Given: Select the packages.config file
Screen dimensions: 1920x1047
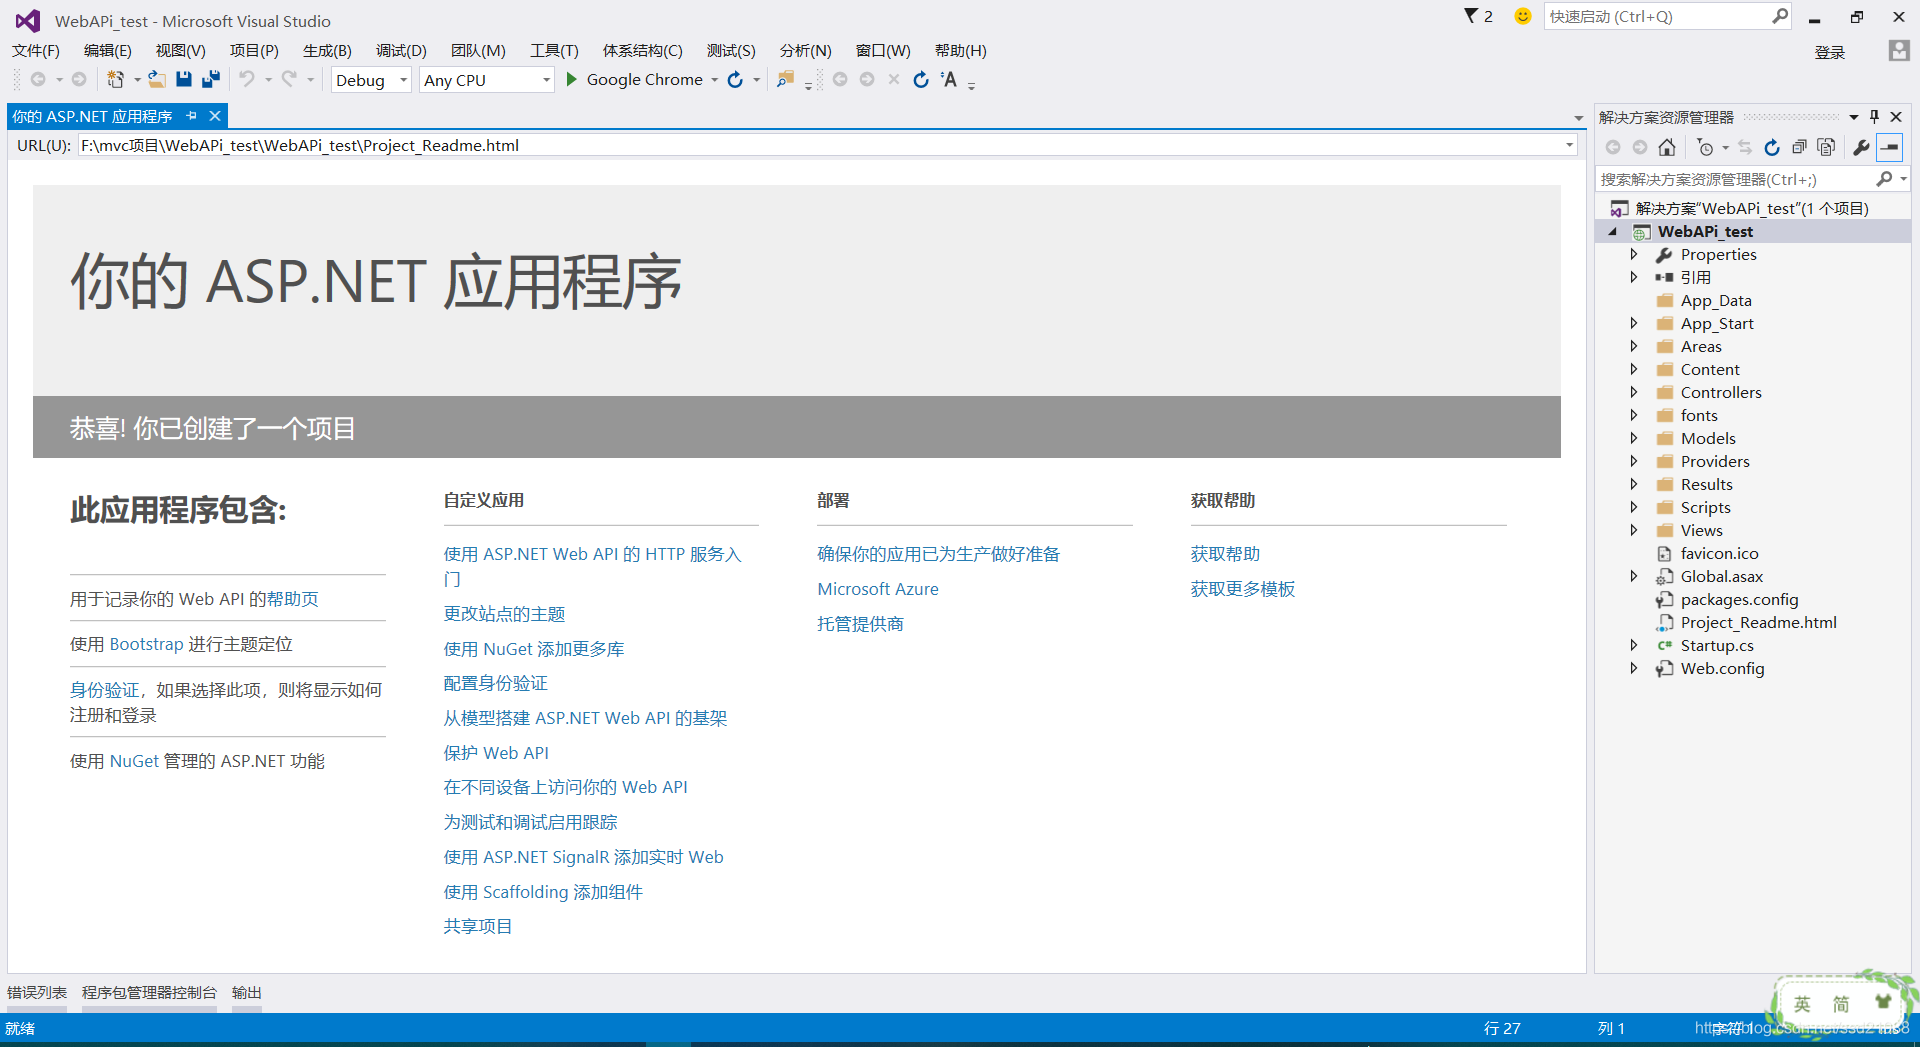Looking at the screenshot, I should (x=1739, y=599).
